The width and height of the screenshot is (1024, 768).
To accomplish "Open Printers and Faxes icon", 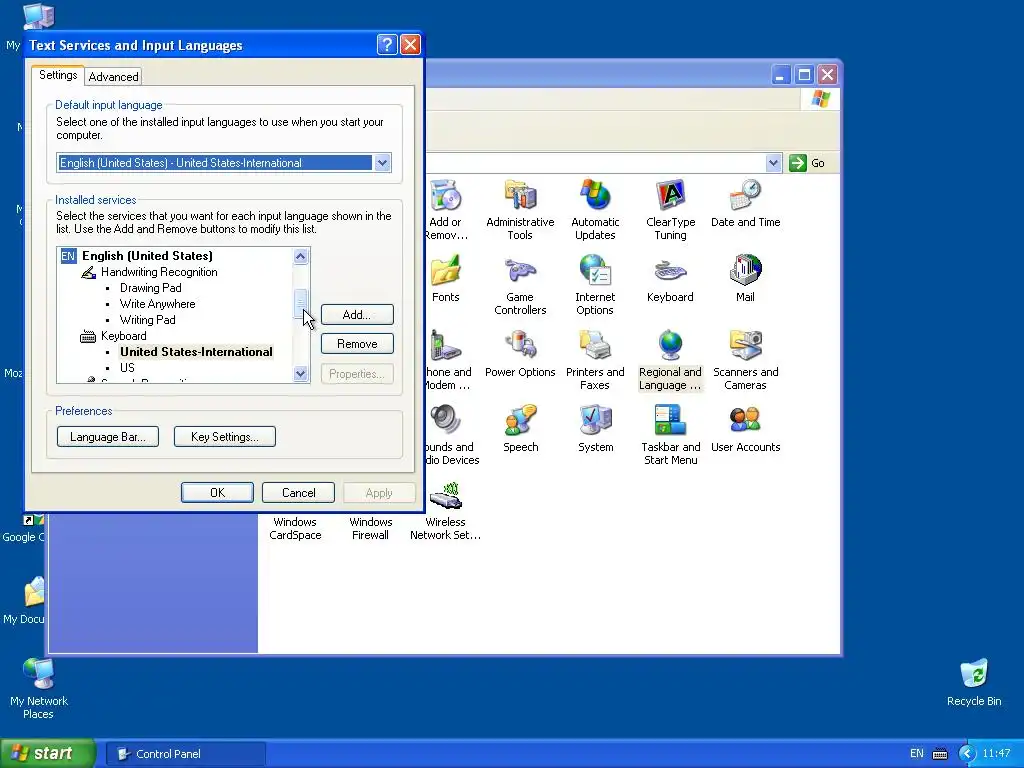I will (595, 360).
